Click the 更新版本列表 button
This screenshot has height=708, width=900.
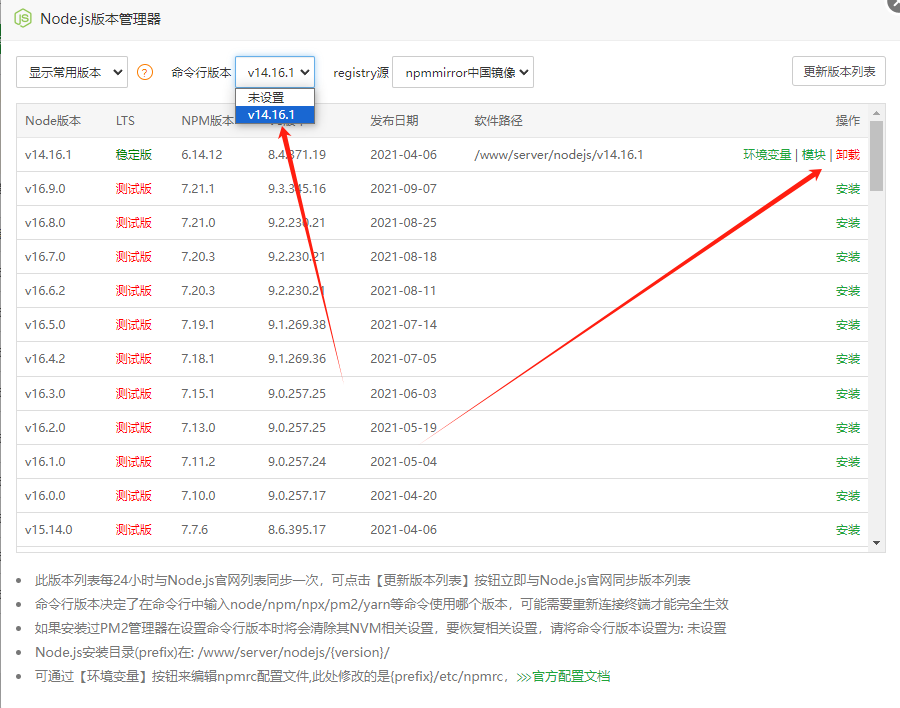click(839, 71)
